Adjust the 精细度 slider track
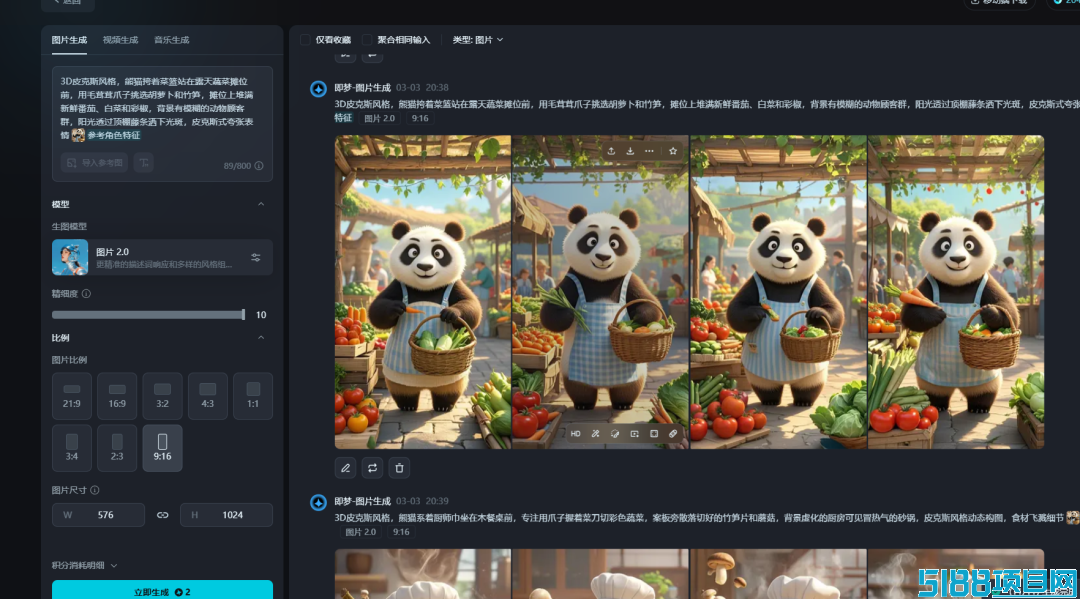1080x599 pixels. pyautogui.click(x=148, y=315)
